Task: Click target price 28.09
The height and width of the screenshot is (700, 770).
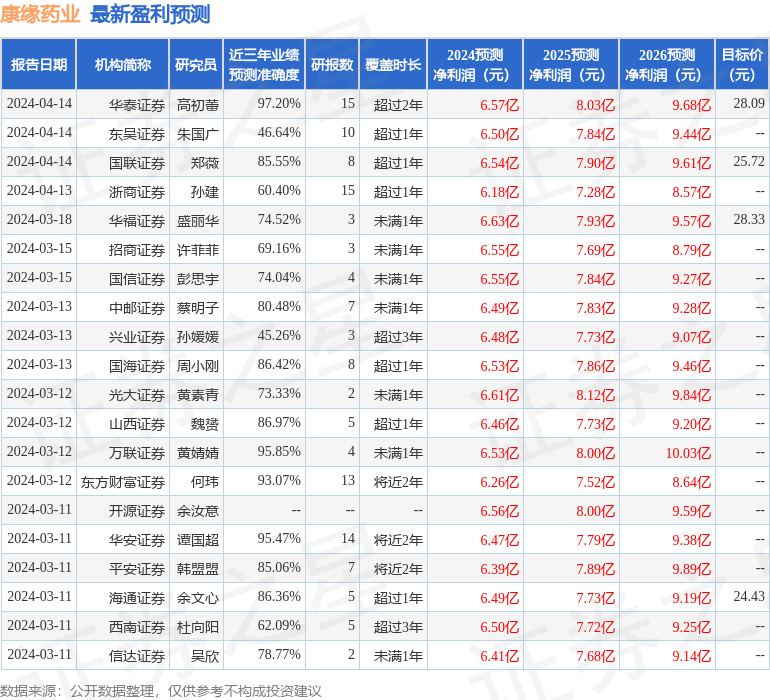Action: point(749,104)
